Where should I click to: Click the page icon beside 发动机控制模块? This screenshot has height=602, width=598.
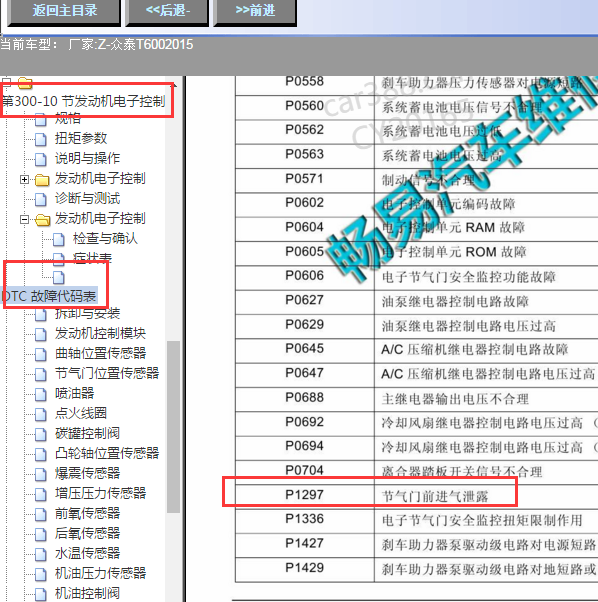point(41,334)
